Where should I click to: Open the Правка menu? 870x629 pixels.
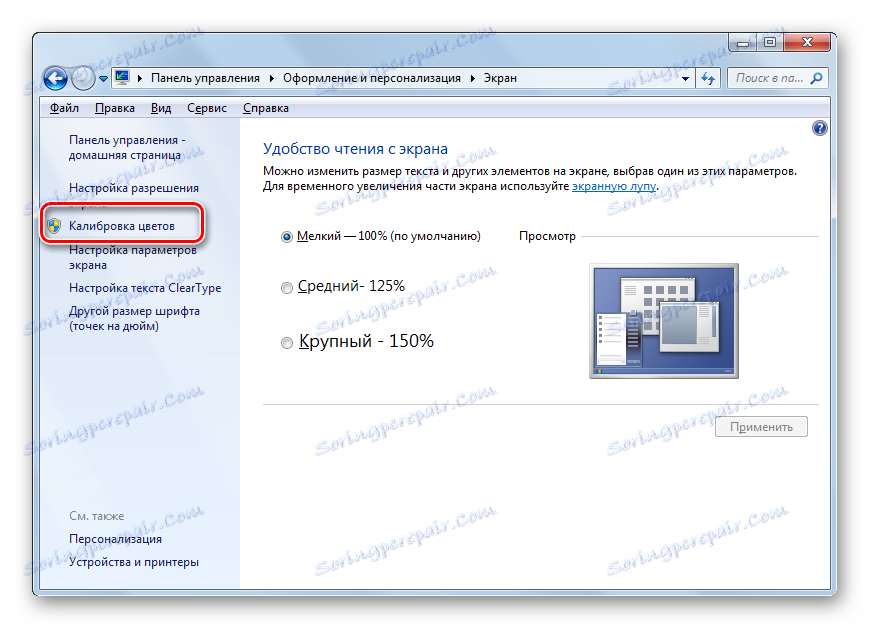pos(115,108)
